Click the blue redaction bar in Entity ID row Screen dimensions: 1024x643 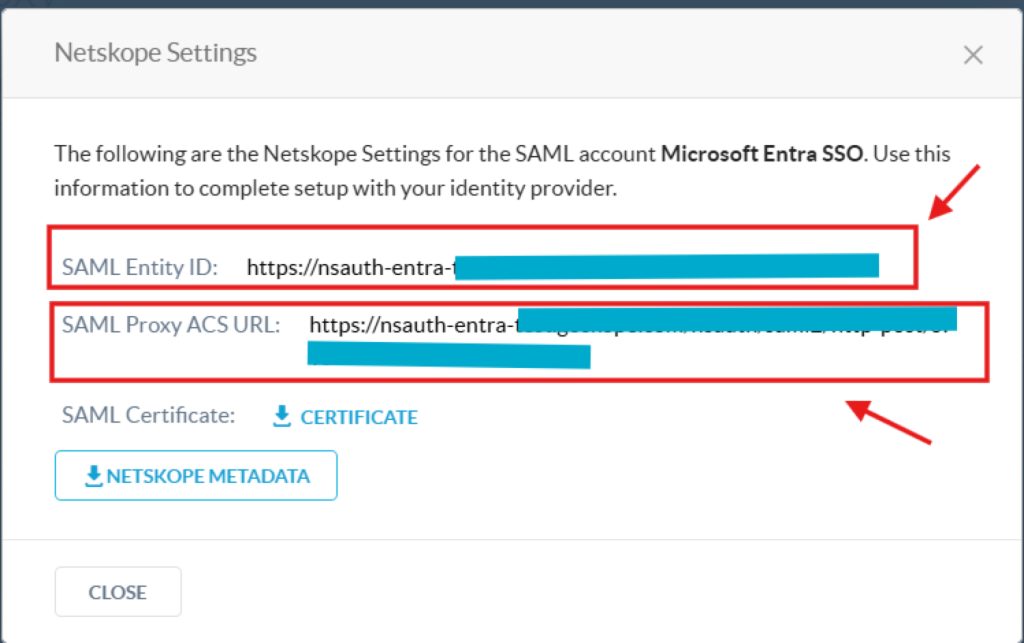pyautogui.click(x=667, y=266)
